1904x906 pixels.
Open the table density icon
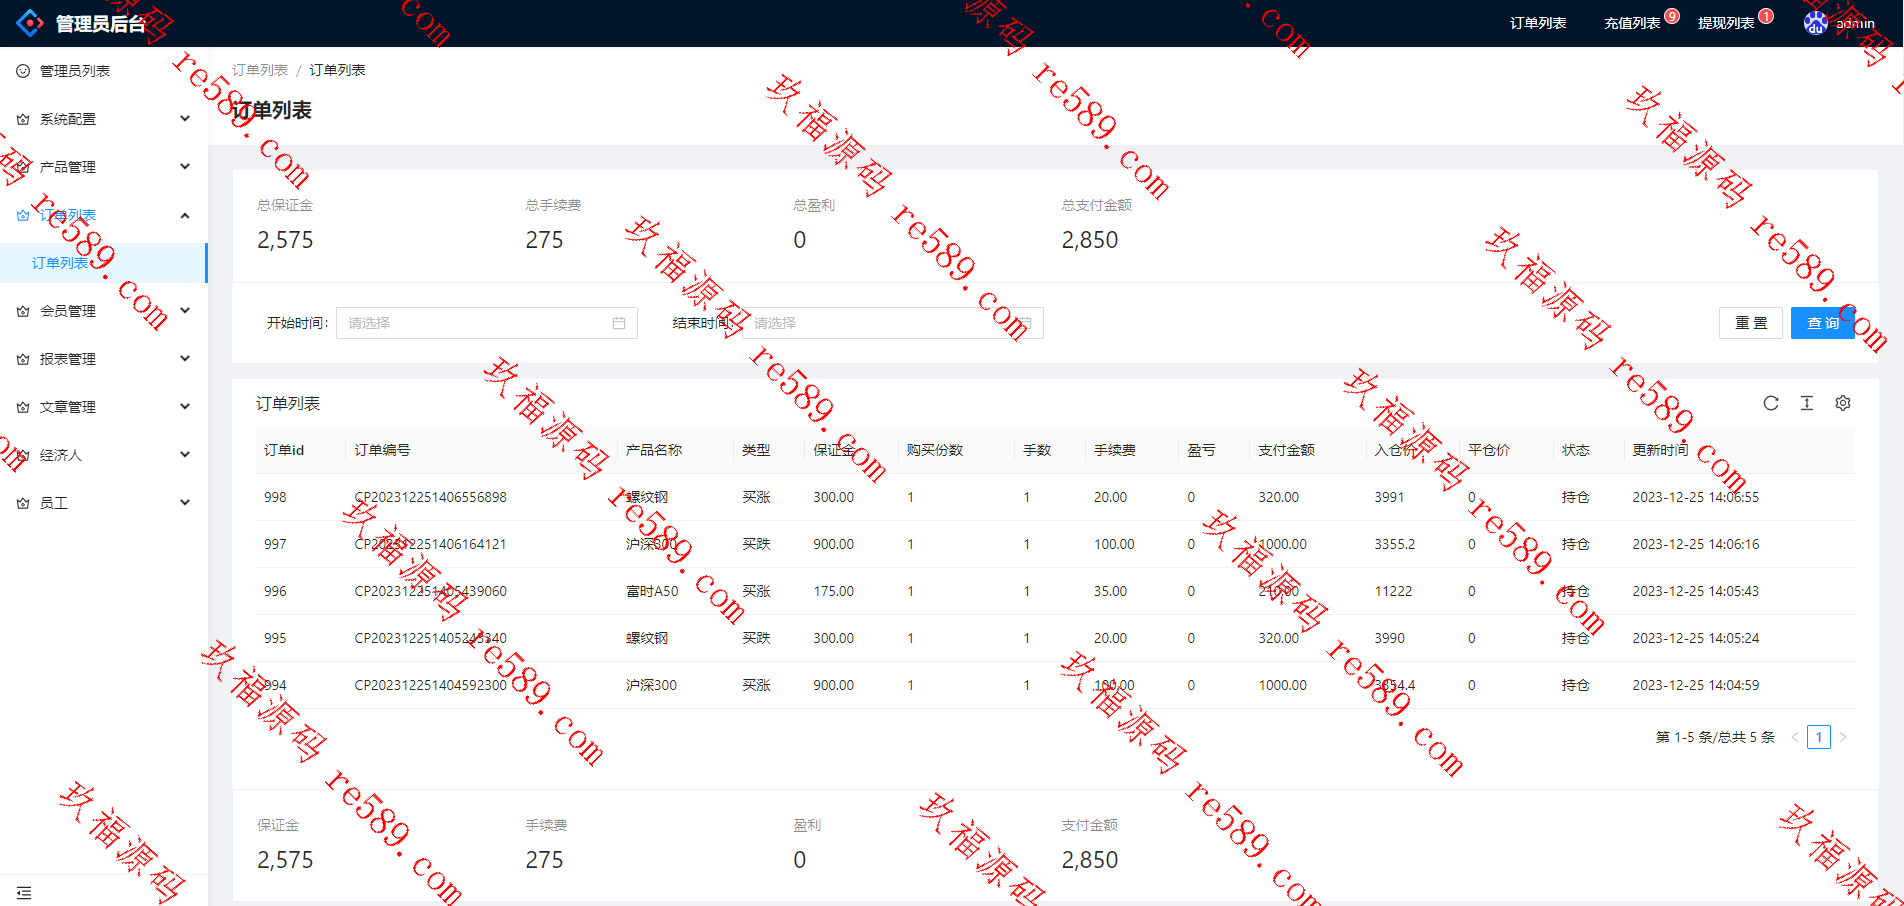point(1807,403)
